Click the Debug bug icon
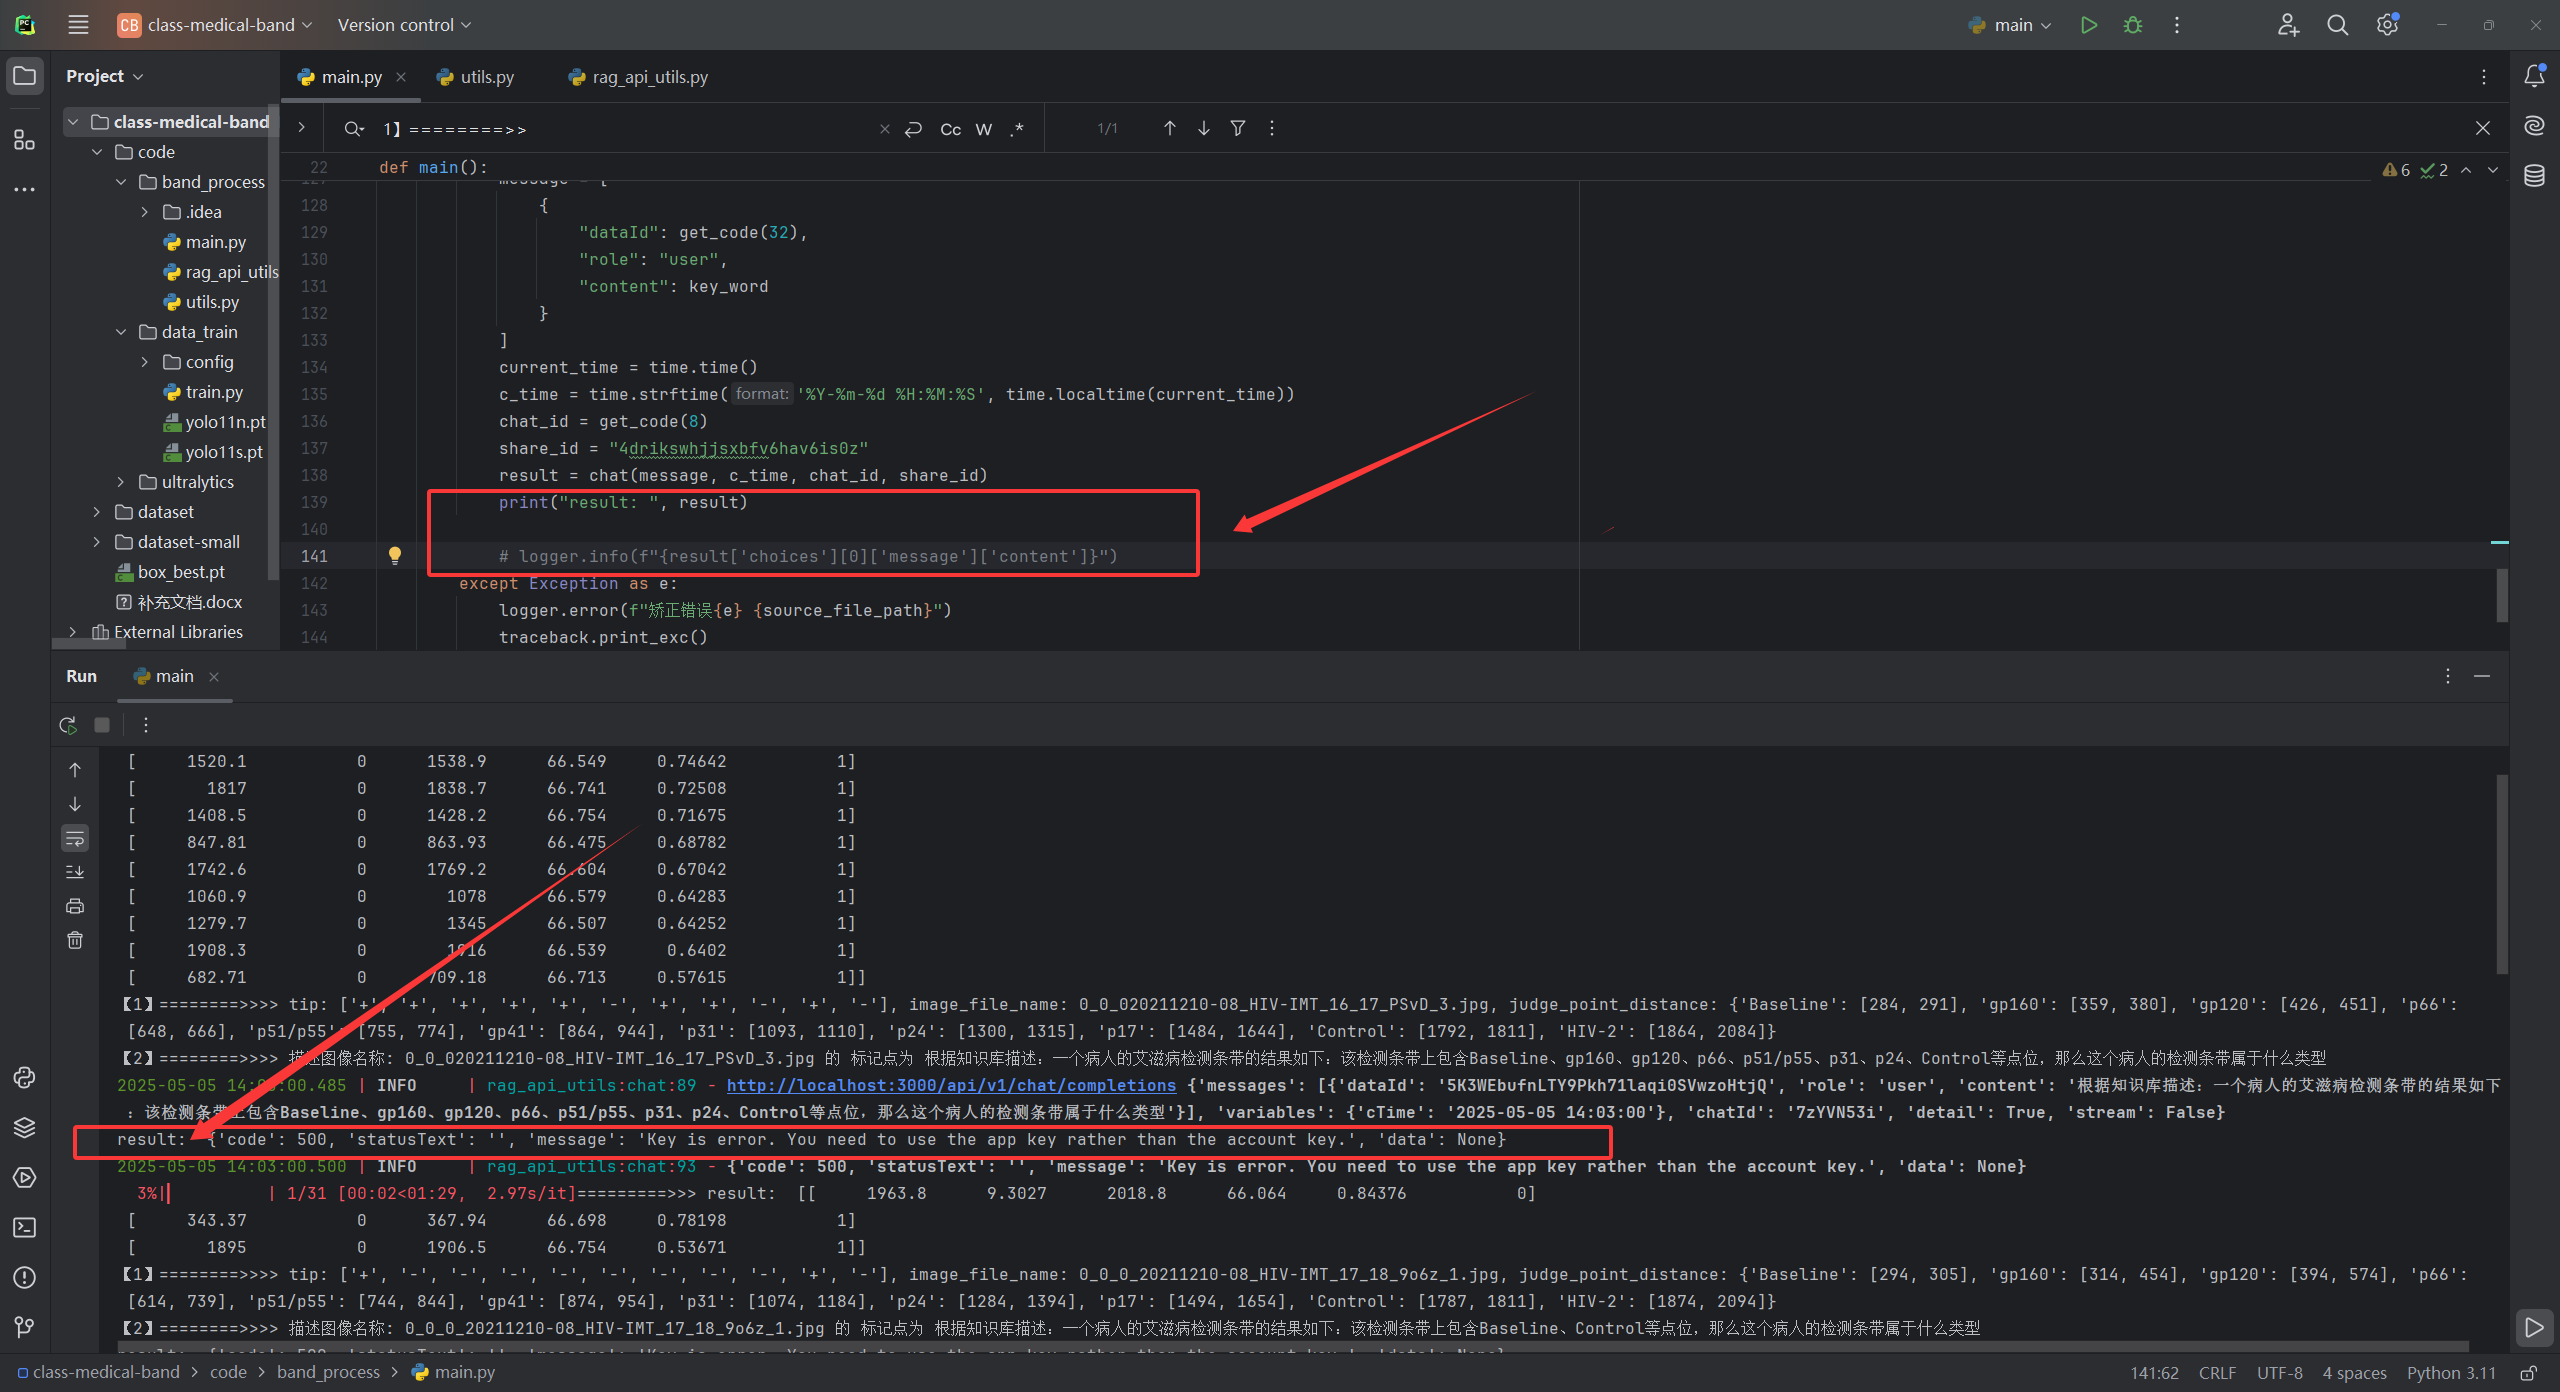Screen dimensions: 2560x1392 [x=2132, y=25]
